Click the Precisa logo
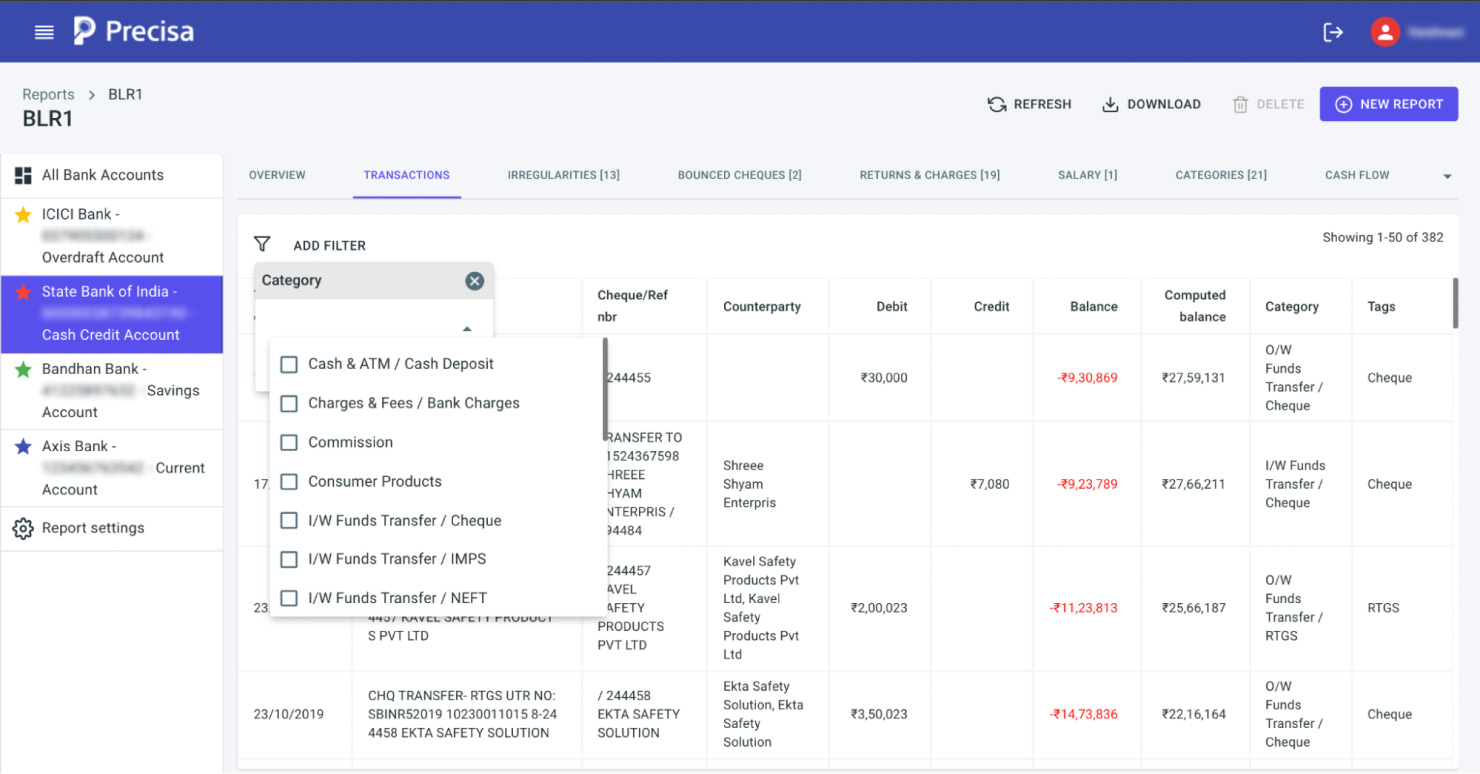Image resolution: width=1480 pixels, height=774 pixels. 132,30
